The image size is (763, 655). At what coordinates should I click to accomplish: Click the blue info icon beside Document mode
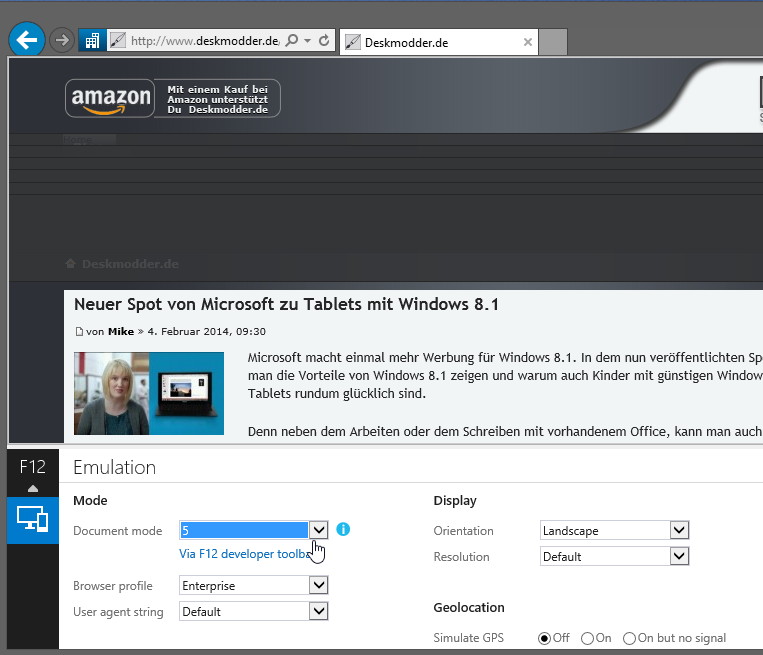(343, 529)
